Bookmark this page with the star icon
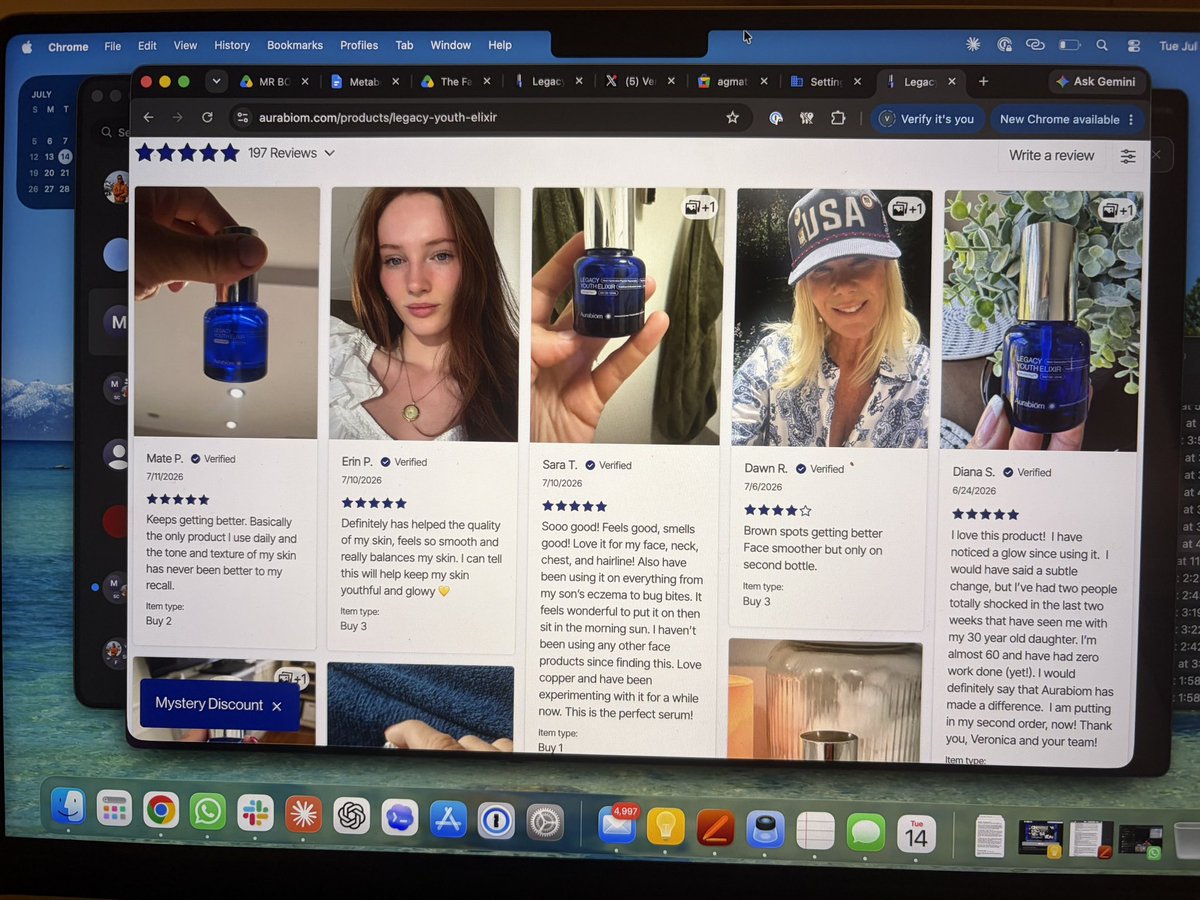The image size is (1200, 900). (732, 118)
